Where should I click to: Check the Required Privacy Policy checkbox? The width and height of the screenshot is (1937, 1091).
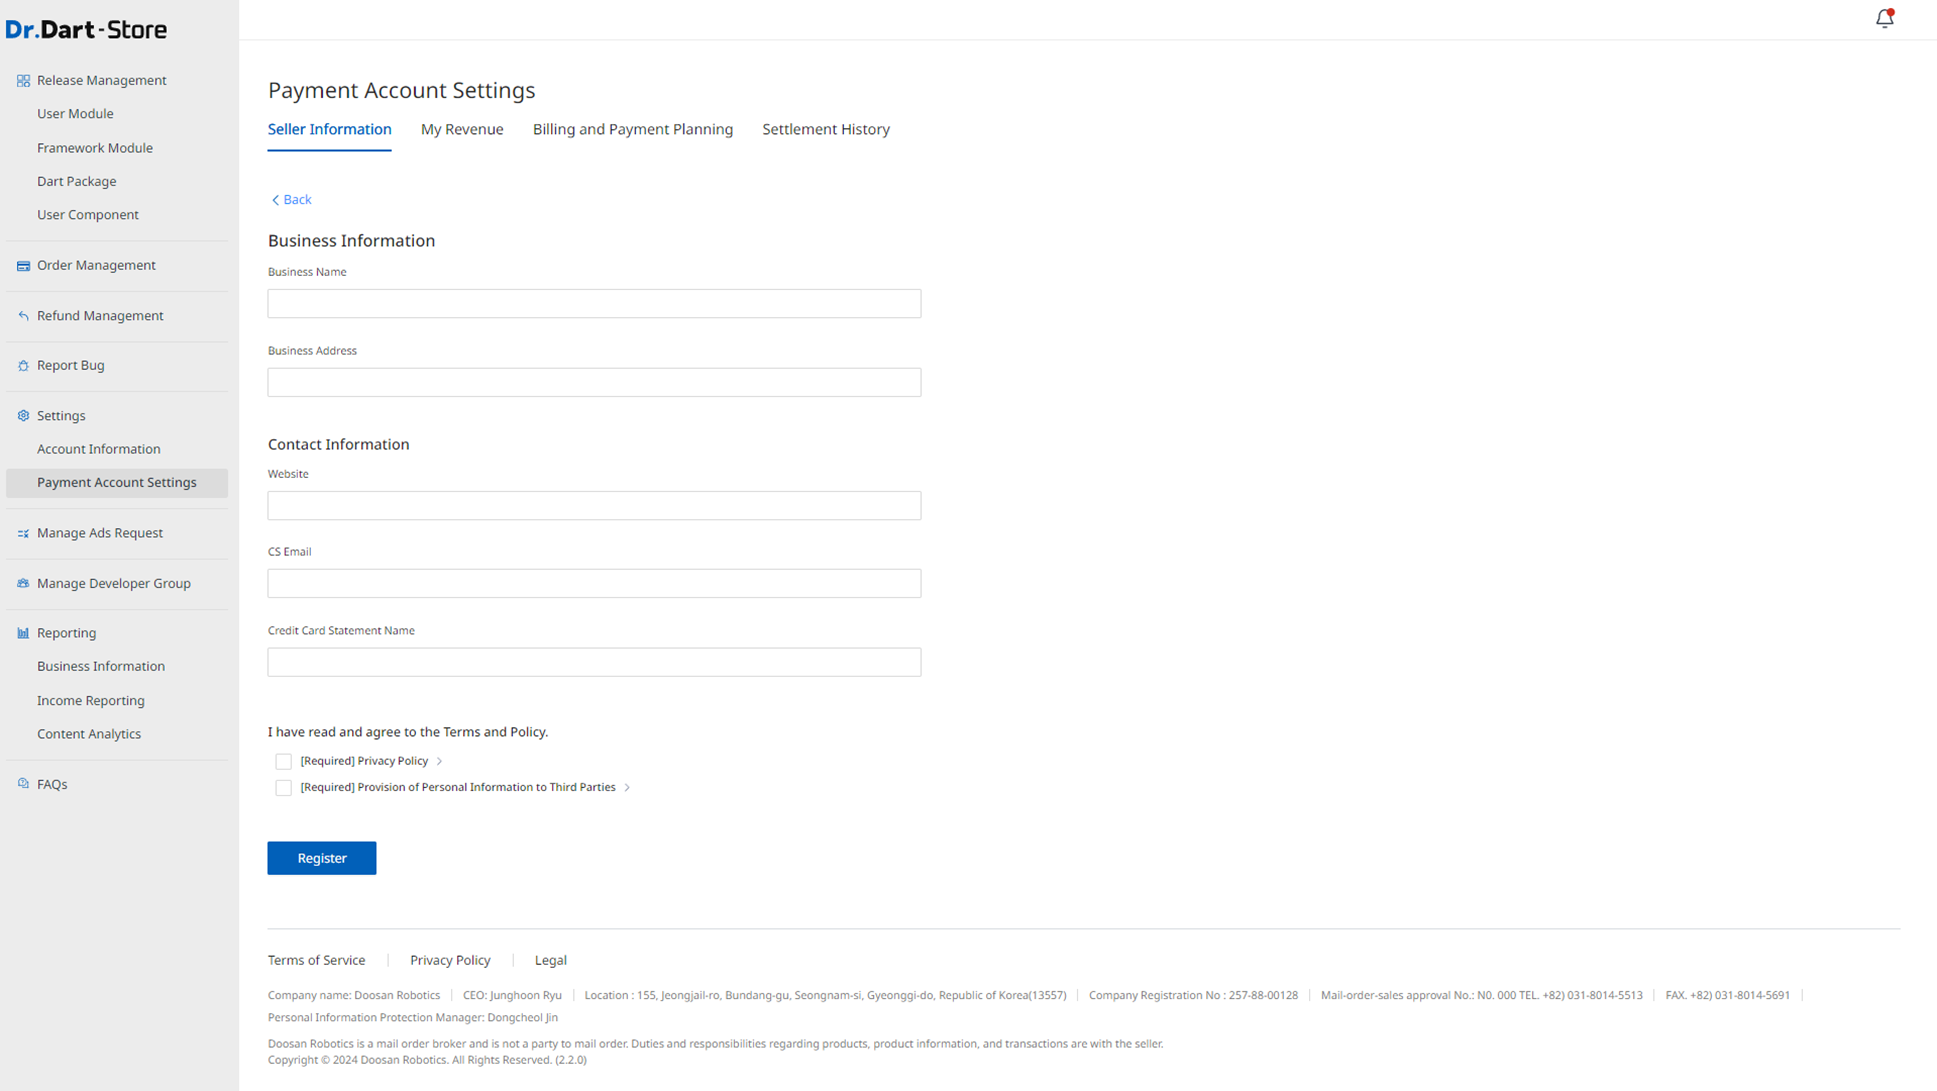284,762
